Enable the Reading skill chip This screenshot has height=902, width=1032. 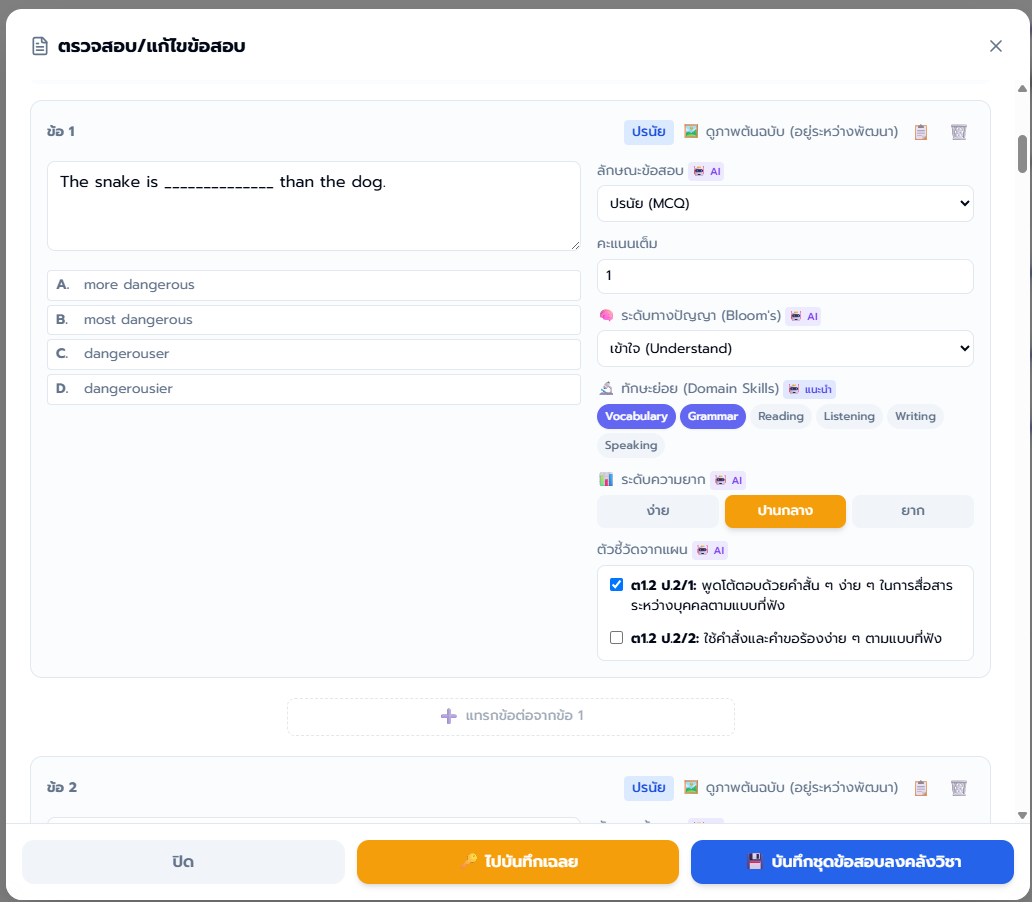781,417
